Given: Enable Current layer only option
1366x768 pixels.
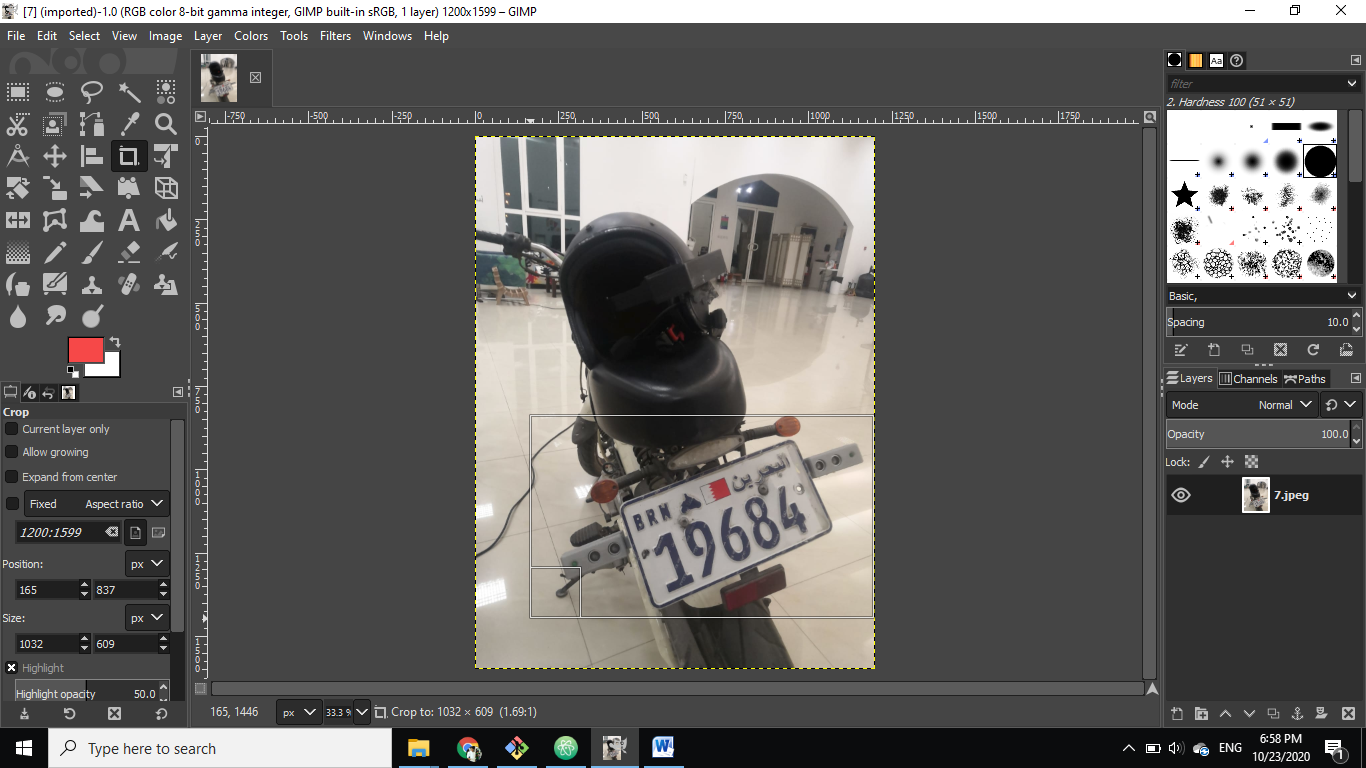Looking at the screenshot, I should 12,429.
